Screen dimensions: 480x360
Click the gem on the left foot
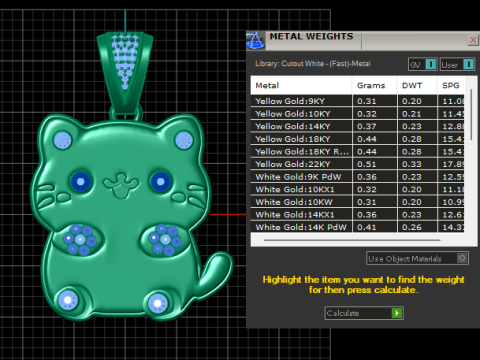click(x=68, y=300)
